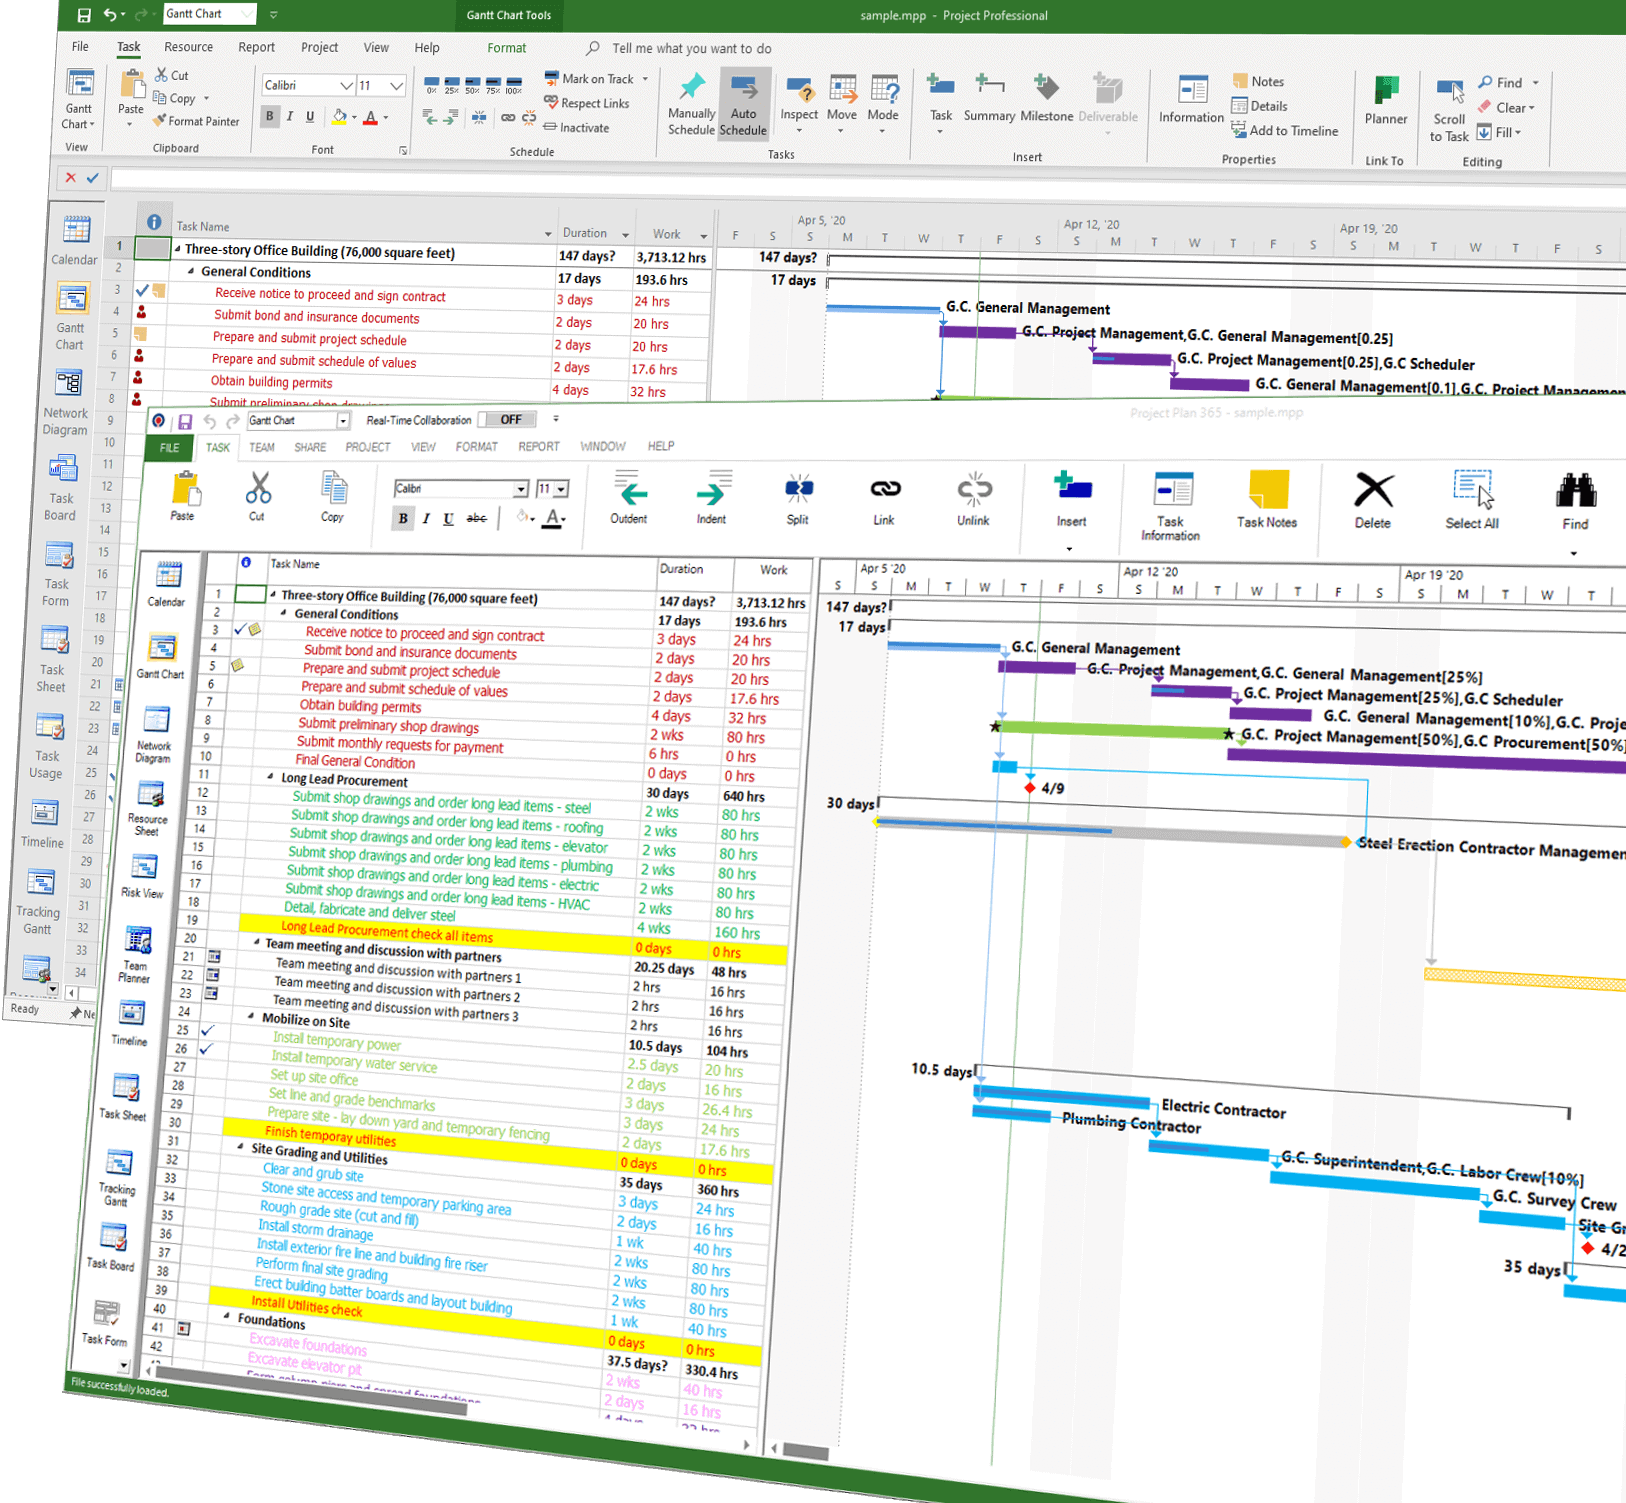Viewport: 1626px width, 1503px height.
Task: Click the Inspect task icon
Action: click(x=799, y=100)
